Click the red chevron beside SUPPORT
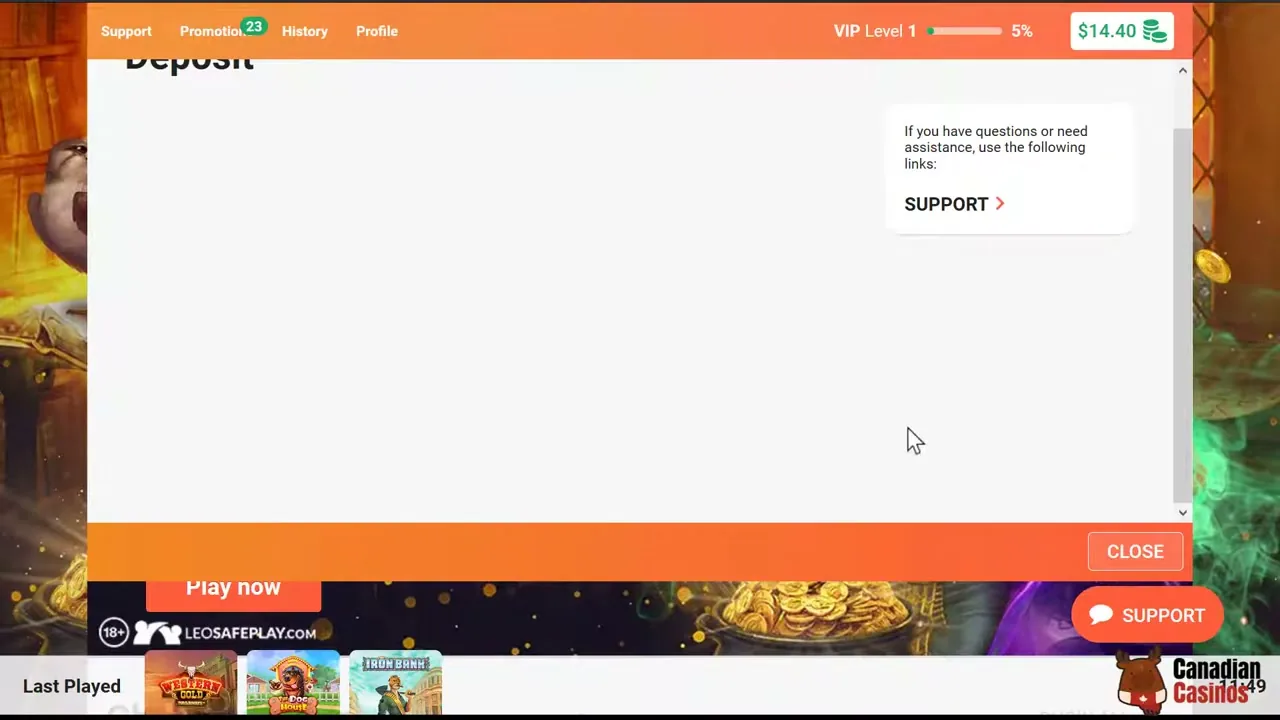The width and height of the screenshot is (1280, 720). click(999, 204)
